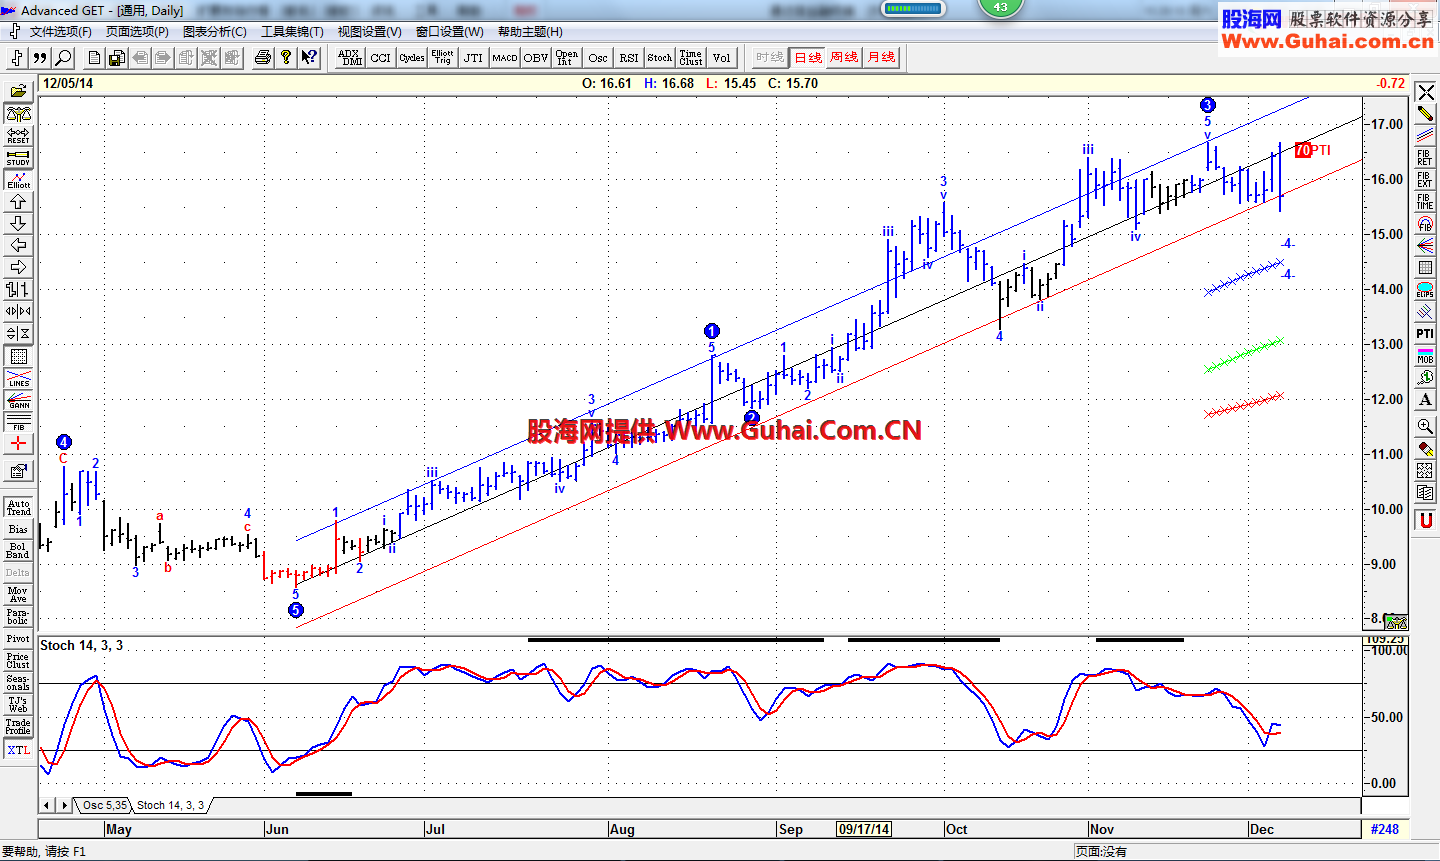Select the ELIPS ellipse tool
The height and width of the screenshot is (861, 1440).
1425,289
